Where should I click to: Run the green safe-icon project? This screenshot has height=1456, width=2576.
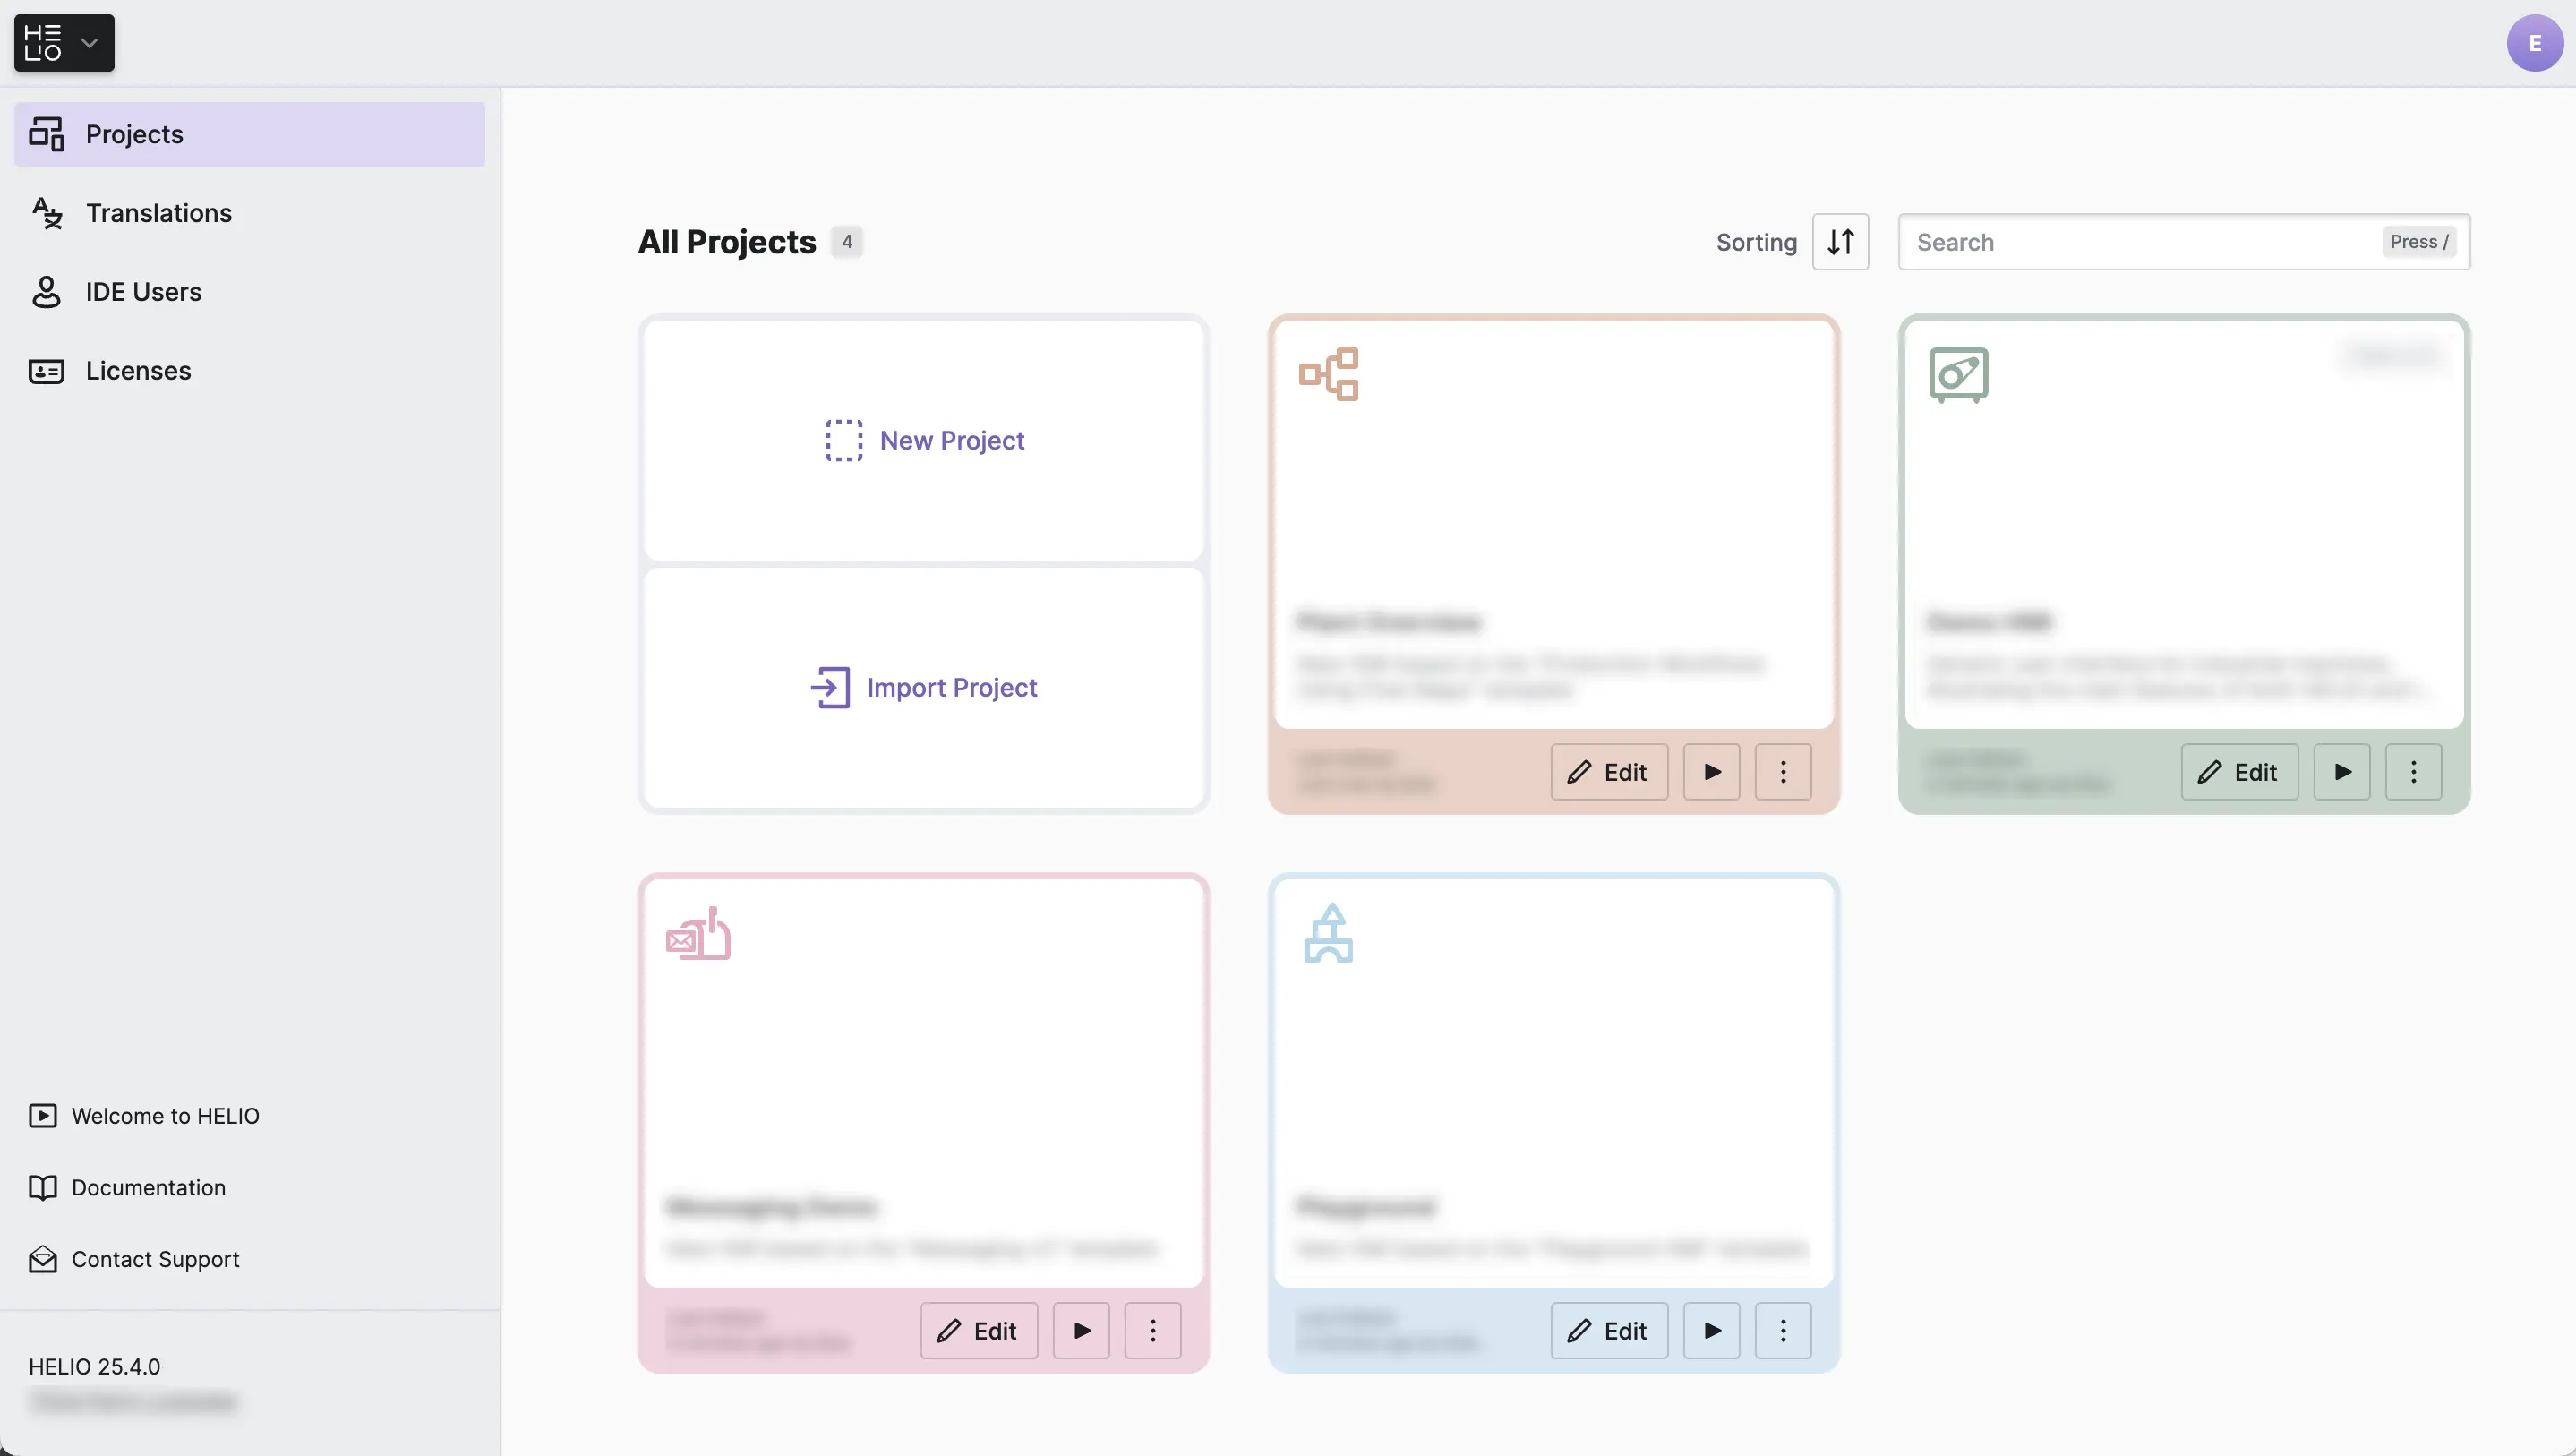tap(2341, 772)
